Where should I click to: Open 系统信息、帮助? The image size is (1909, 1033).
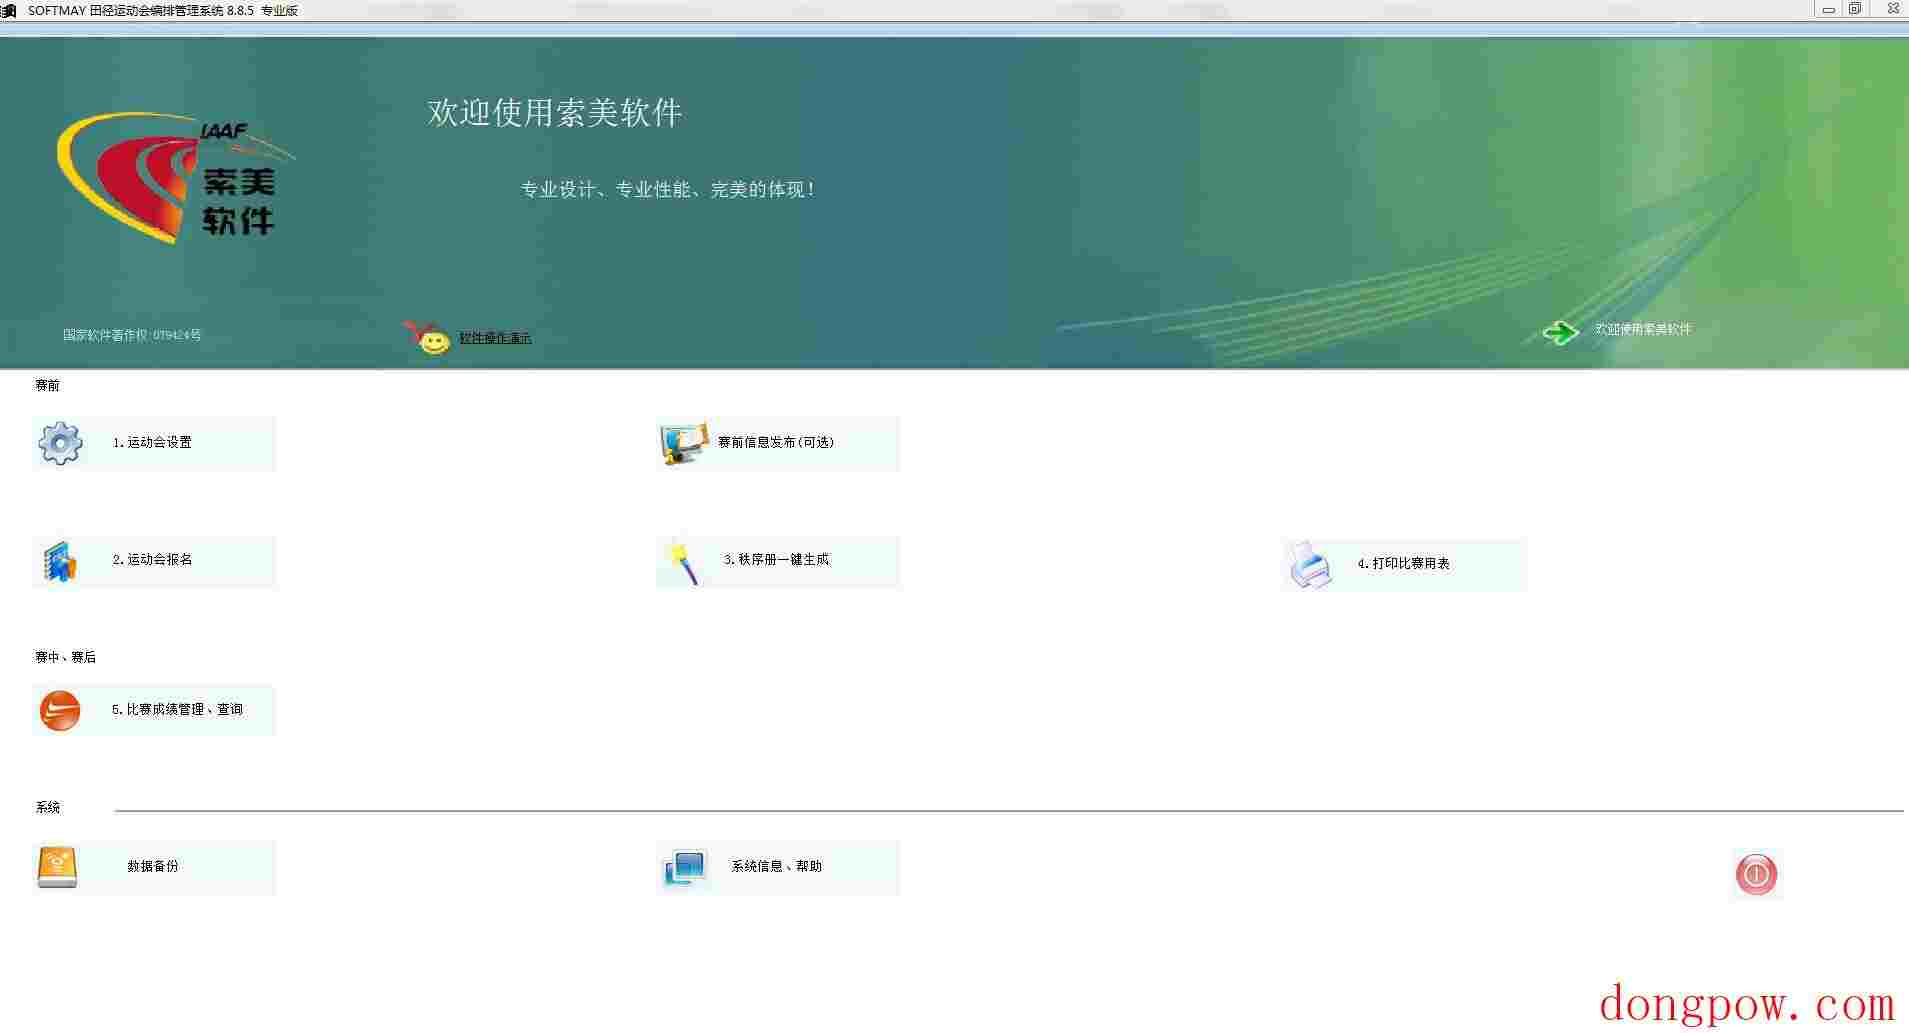[778, 867]
